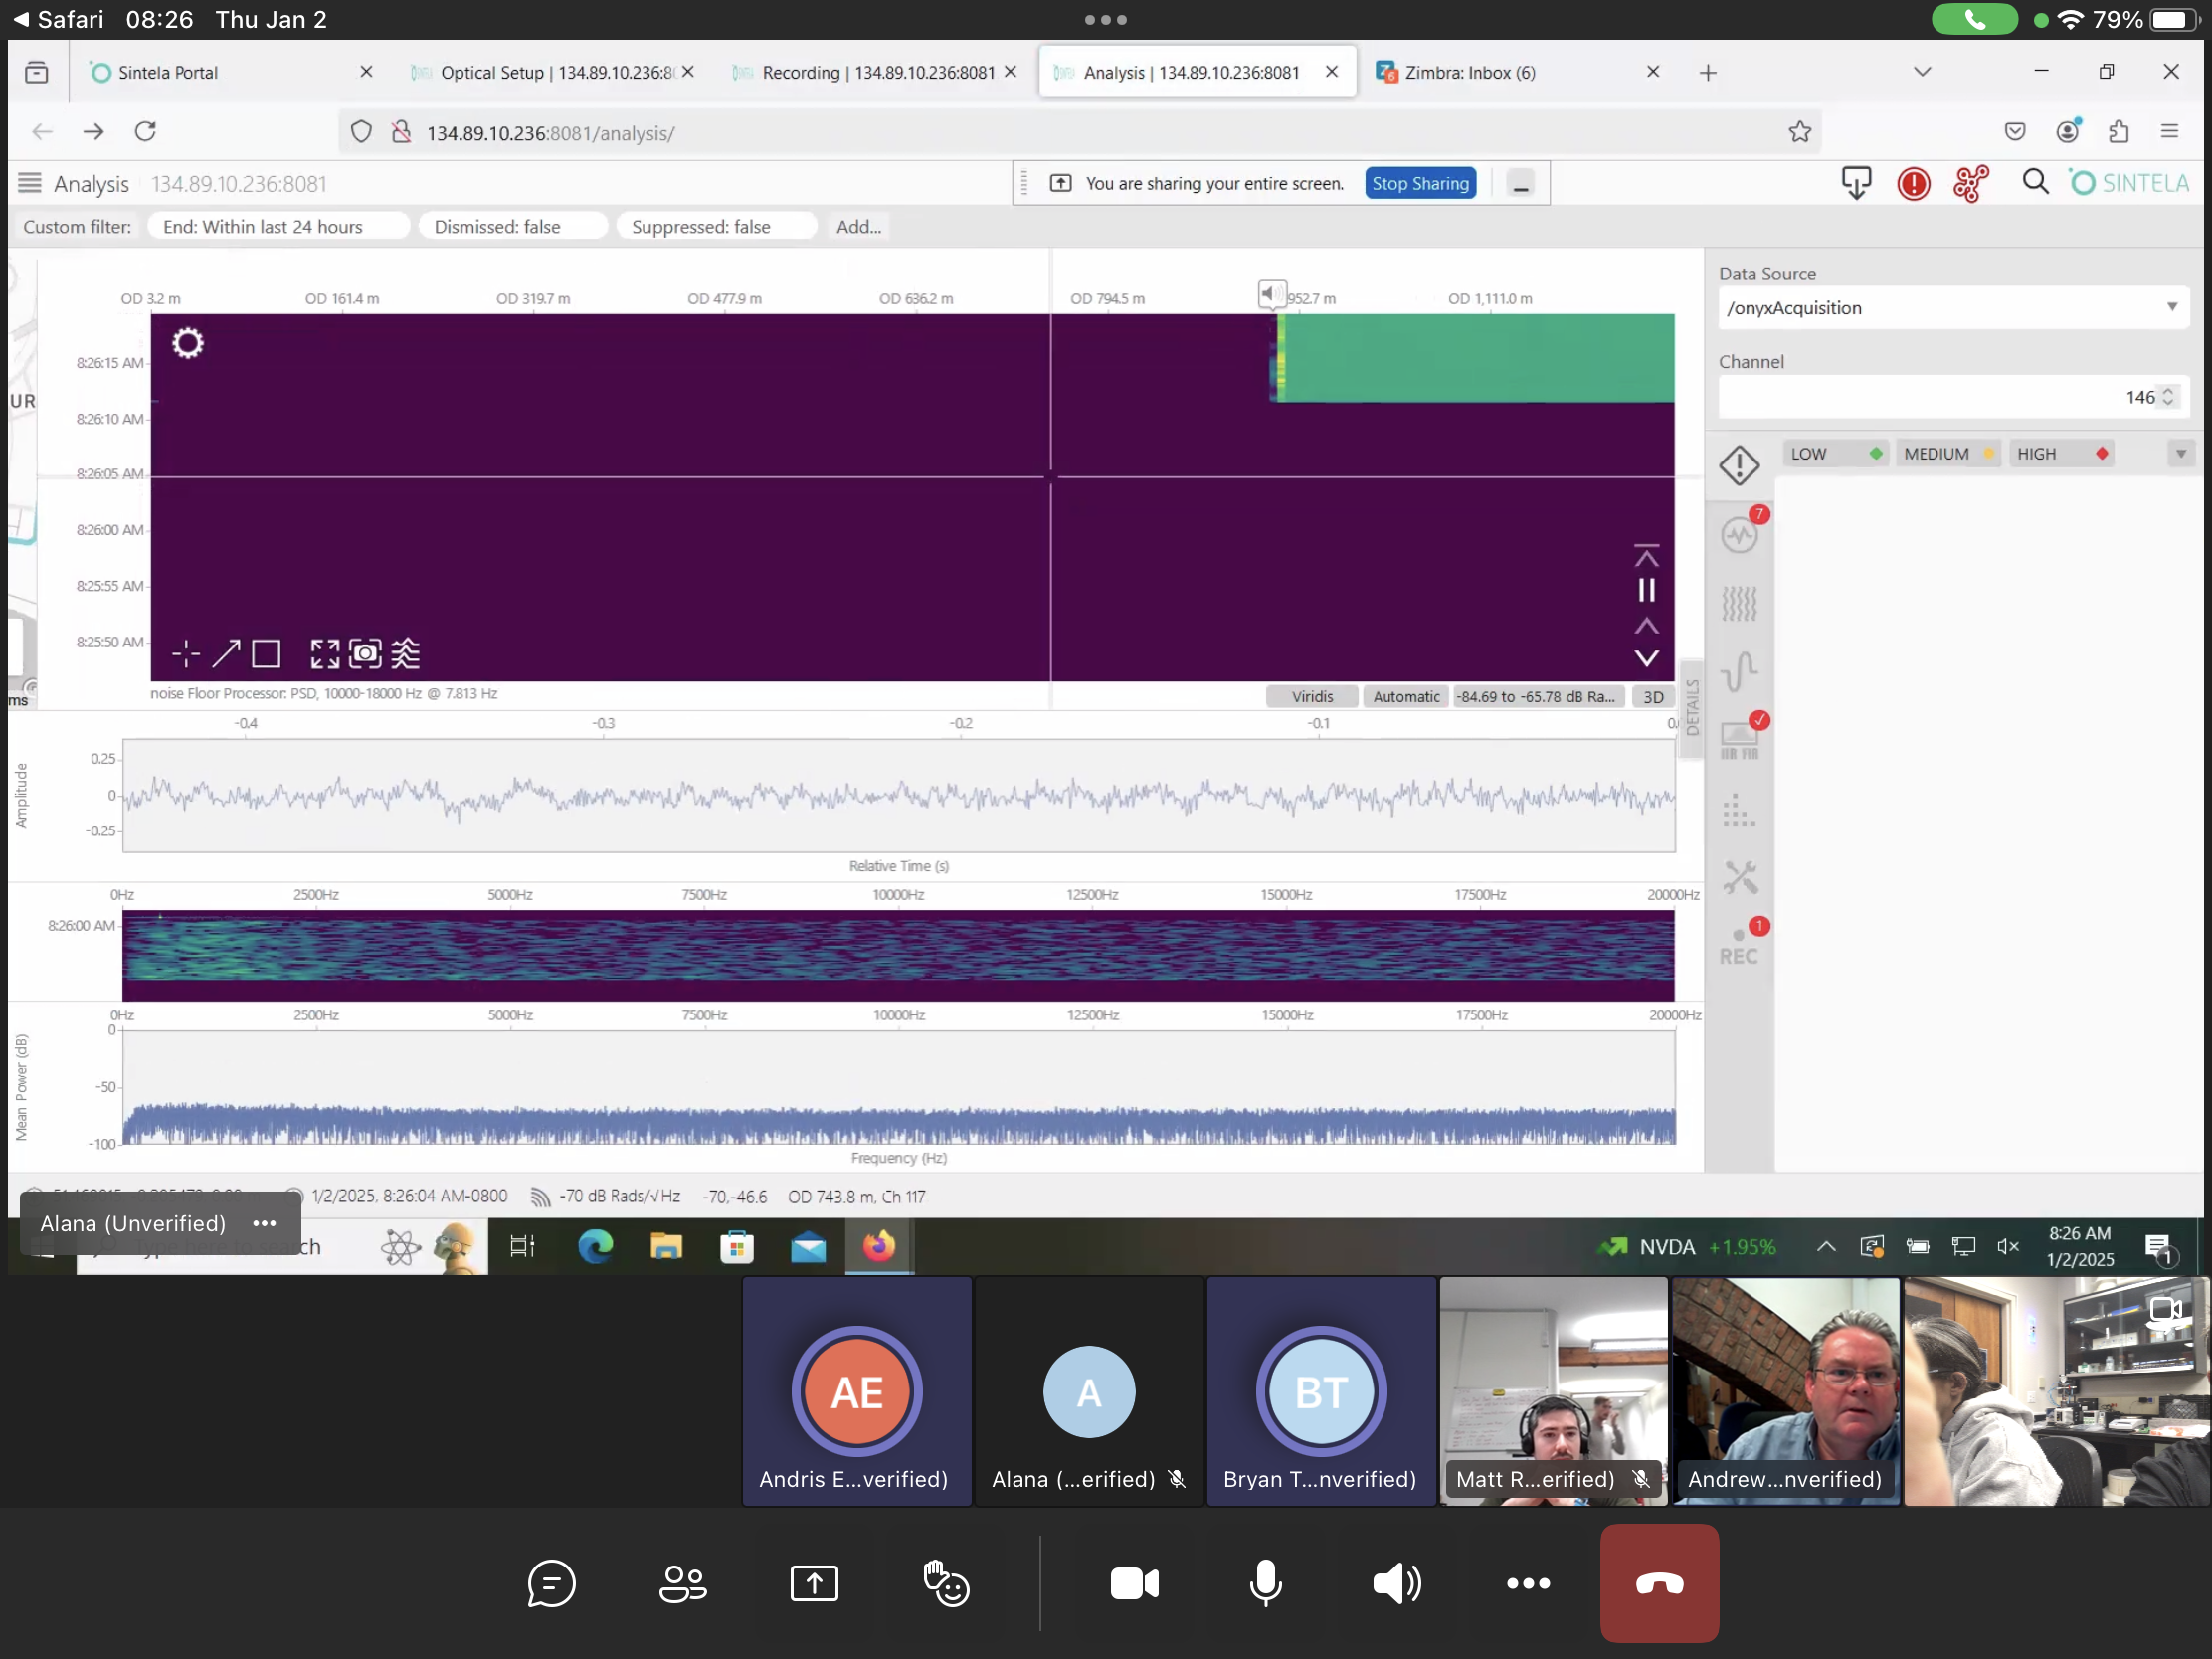Step waterfall up with the chevron
The width and height of the screenshot is (2212, 1659).
click(x=1646, y=626)
